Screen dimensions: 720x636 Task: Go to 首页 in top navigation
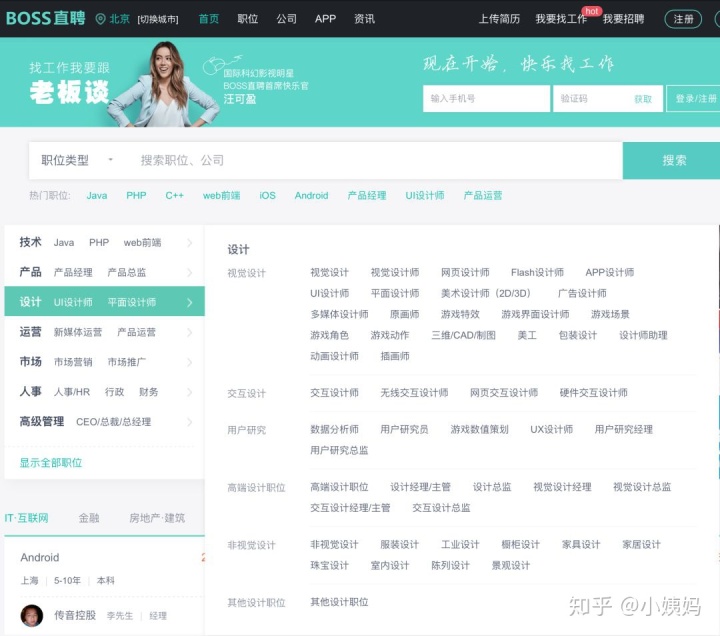coord(209,19)
